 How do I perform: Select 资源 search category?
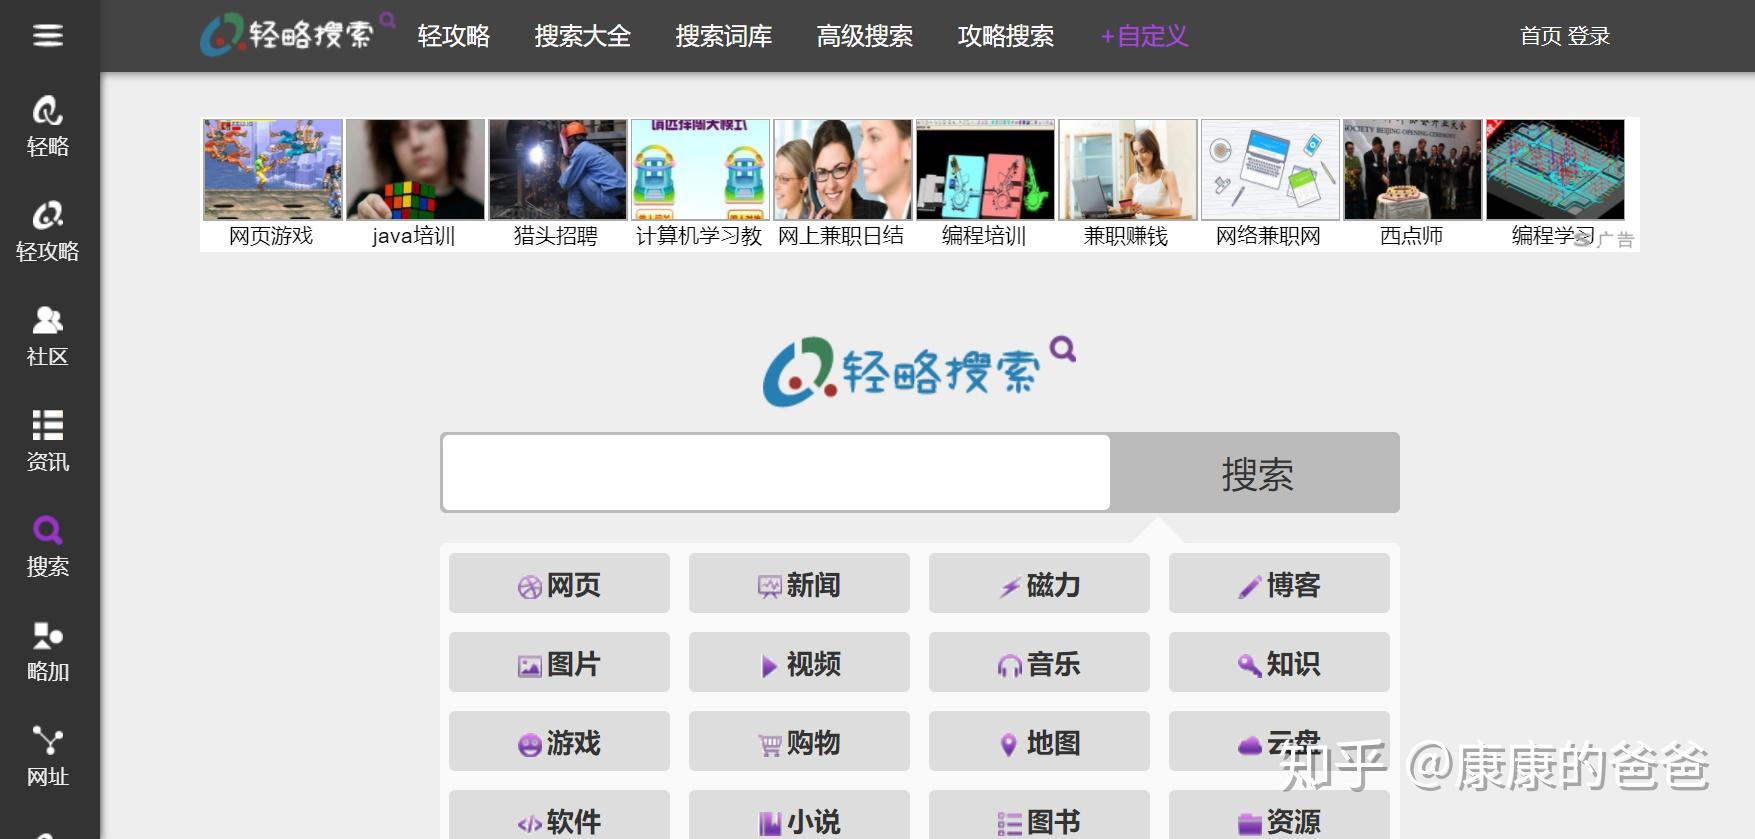(x=1279, y=815)
